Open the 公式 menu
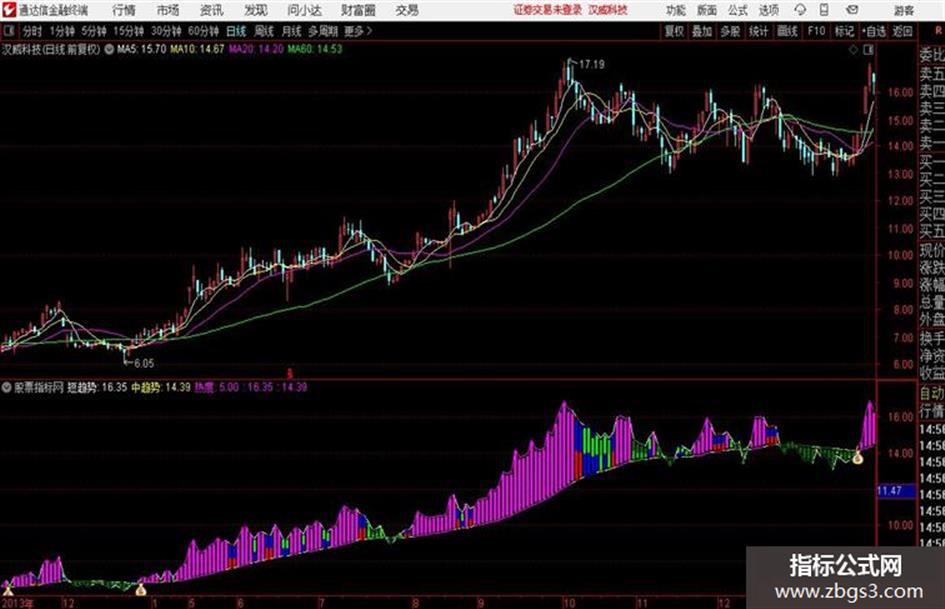 pos(738,10)
